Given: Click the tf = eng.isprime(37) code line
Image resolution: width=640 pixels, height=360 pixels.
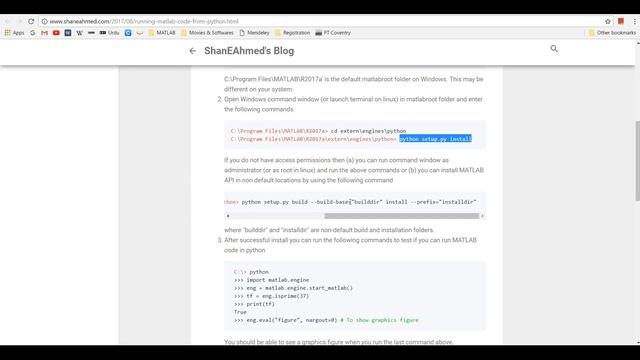Looking at the screenshot, I should tap(271, 296).
